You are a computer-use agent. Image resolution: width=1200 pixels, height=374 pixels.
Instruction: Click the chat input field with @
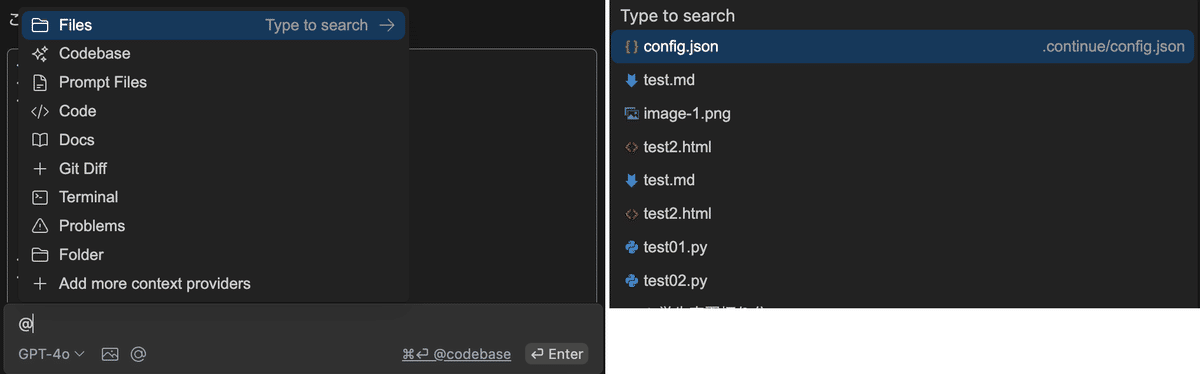[x=302, y=323]
